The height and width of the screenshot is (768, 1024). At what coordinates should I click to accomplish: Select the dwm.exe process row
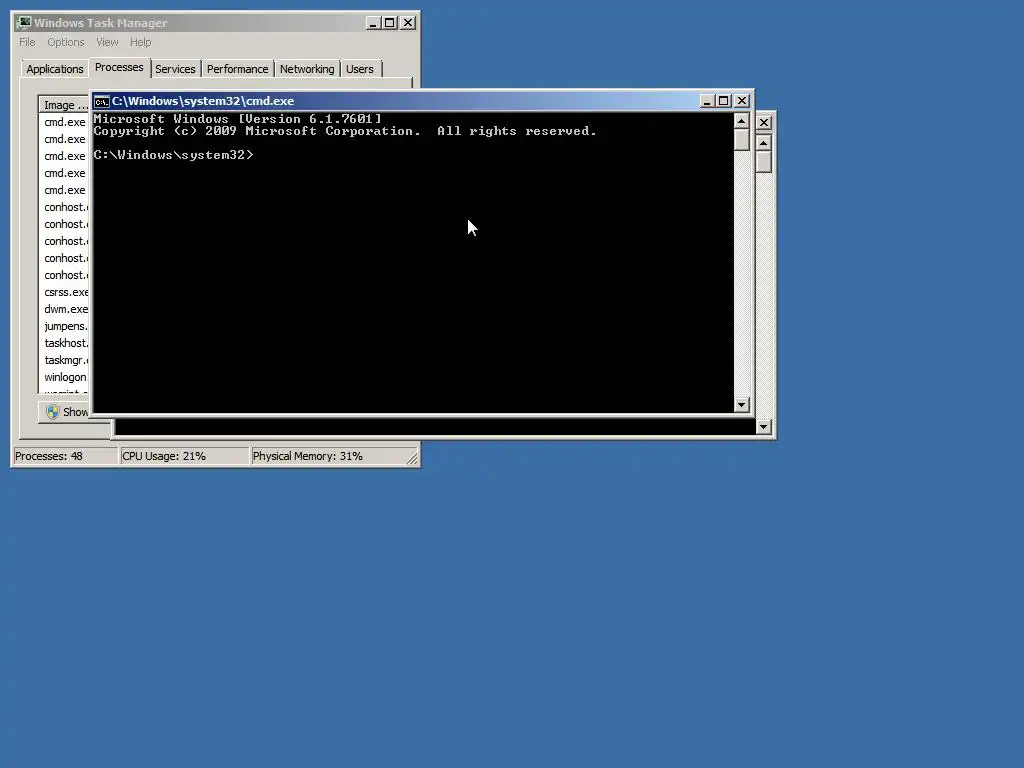(x=65, y=310)
